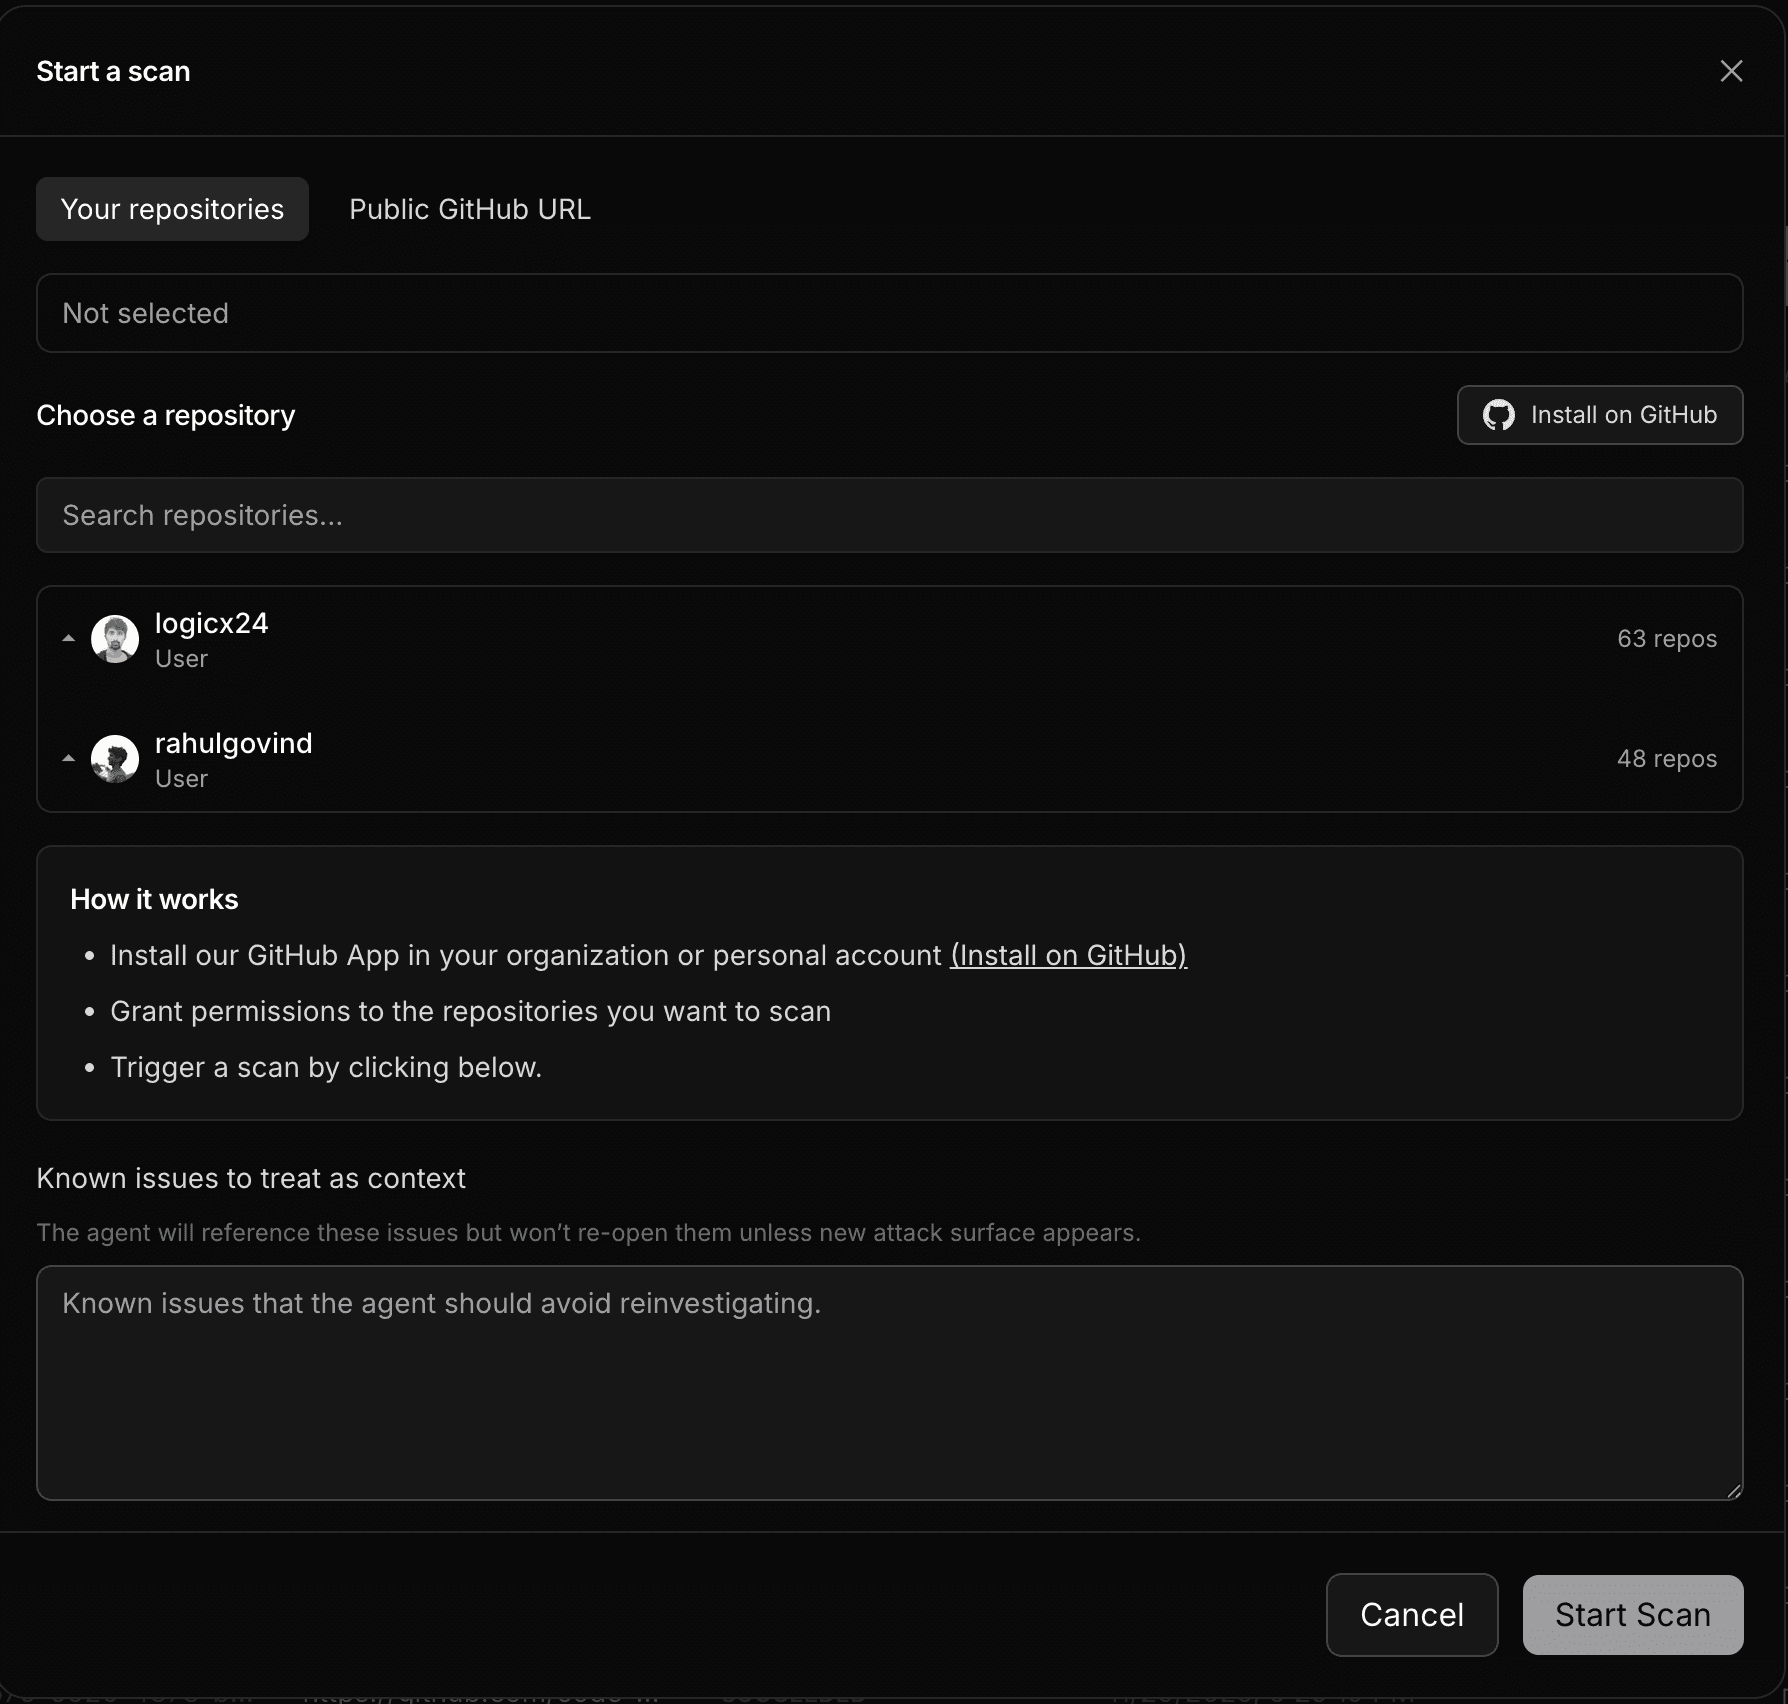
Task: Click the Install on GitHub button
Action: click(1599, 415)
